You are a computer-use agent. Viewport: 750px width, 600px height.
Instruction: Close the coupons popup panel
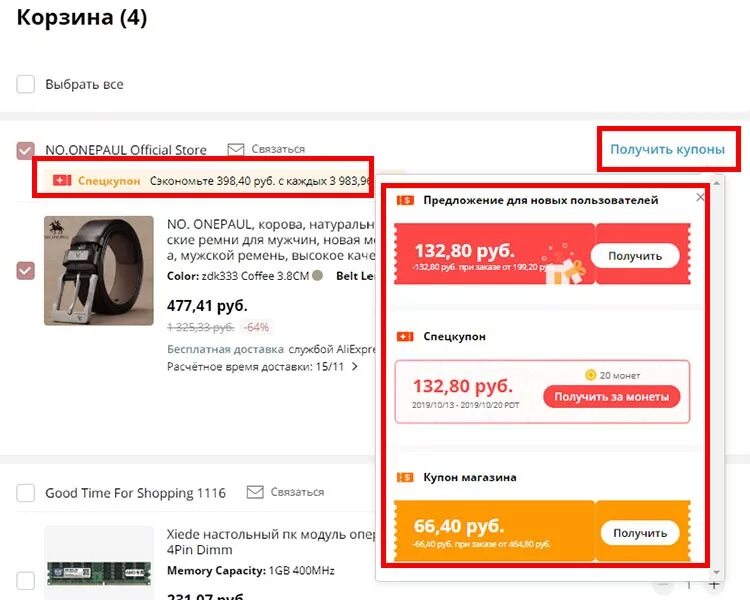pos(700,198)
